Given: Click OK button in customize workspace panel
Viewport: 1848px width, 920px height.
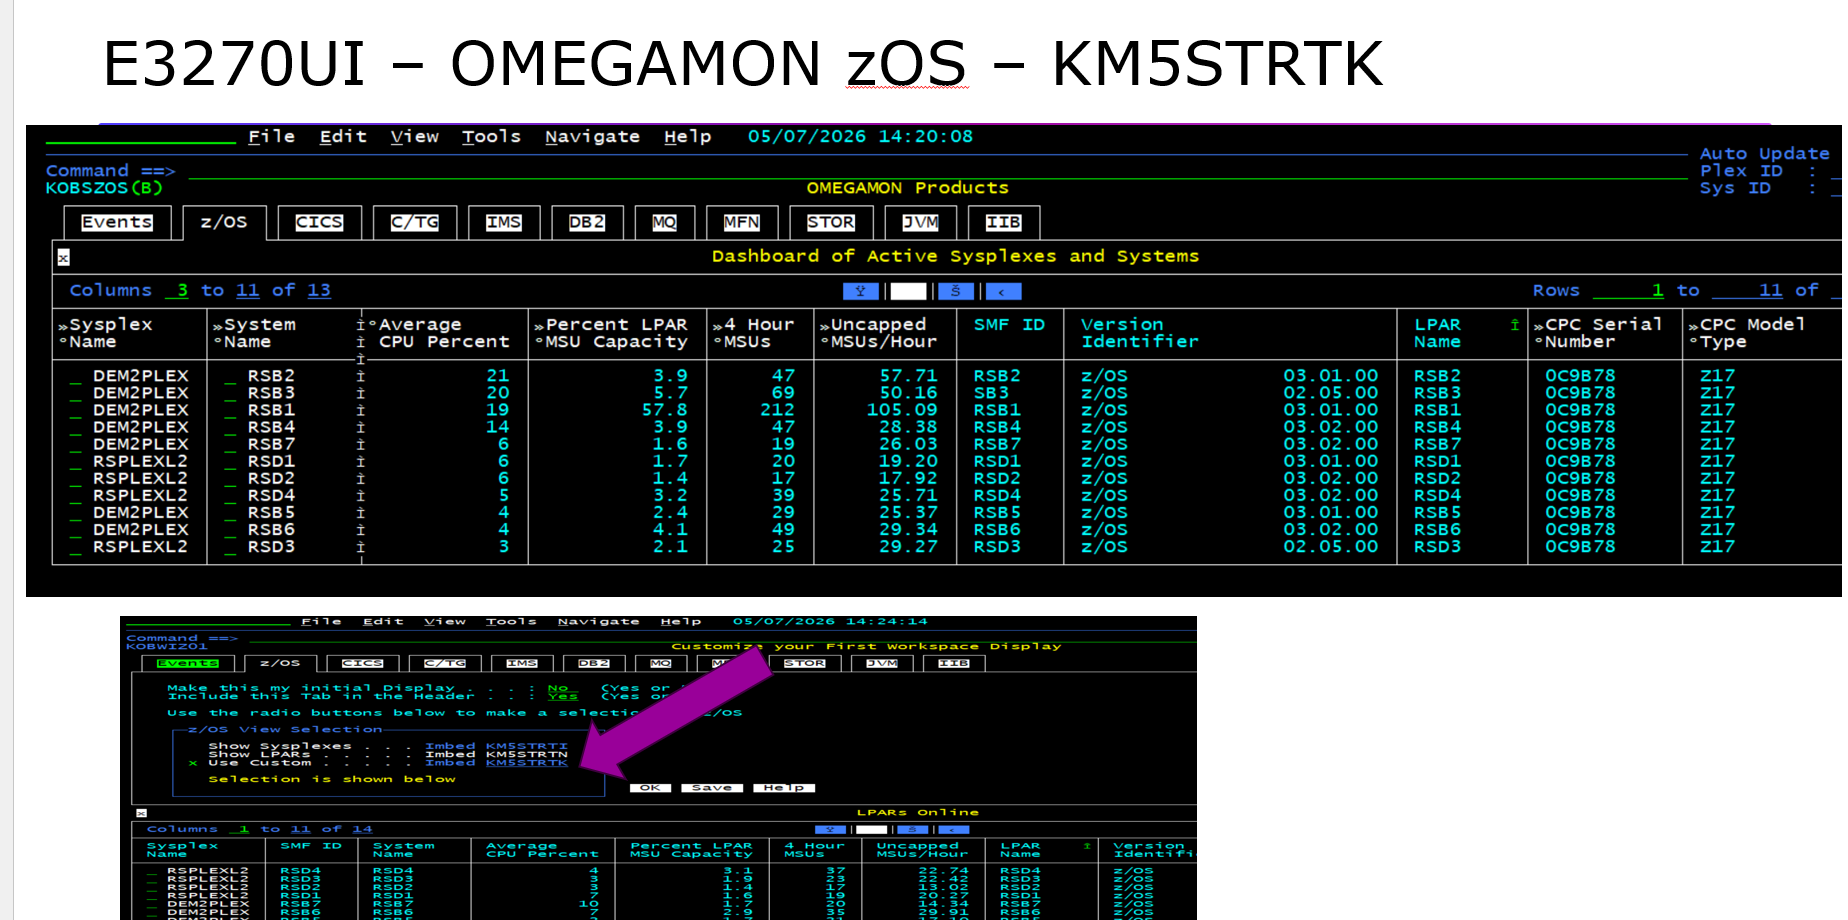Looking at the screenshot, I should point(650,788).
